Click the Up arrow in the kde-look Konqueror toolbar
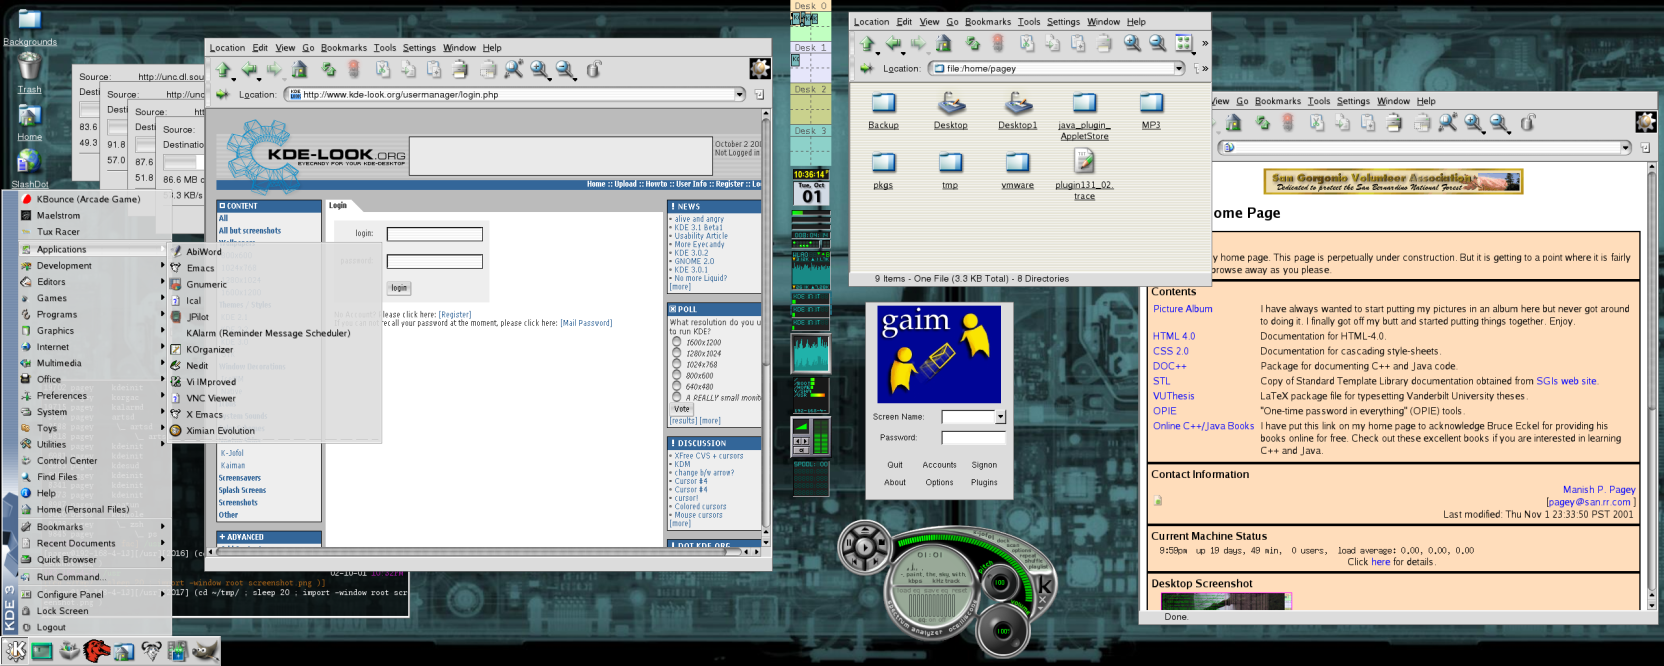The image size is (1664, 666). pos(223,70)
